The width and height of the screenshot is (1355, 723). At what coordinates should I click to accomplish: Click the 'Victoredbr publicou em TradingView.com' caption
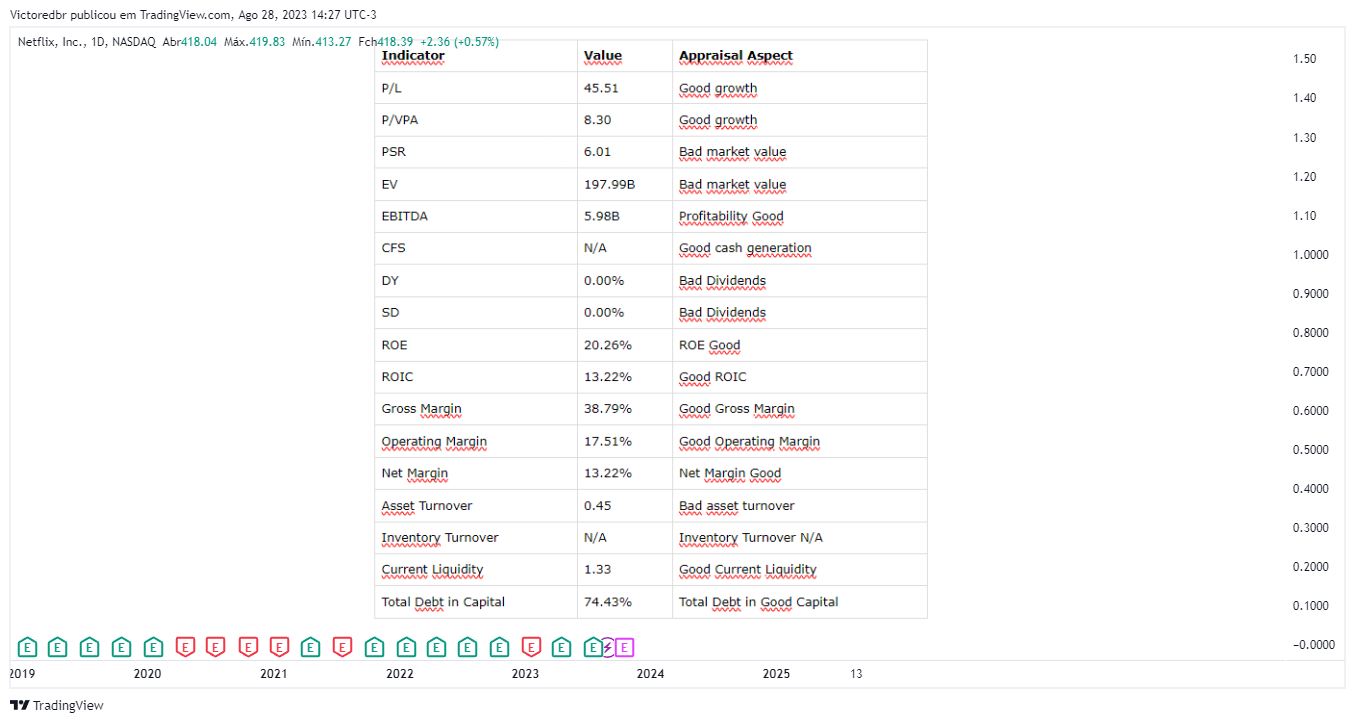[x=120, y=14]
